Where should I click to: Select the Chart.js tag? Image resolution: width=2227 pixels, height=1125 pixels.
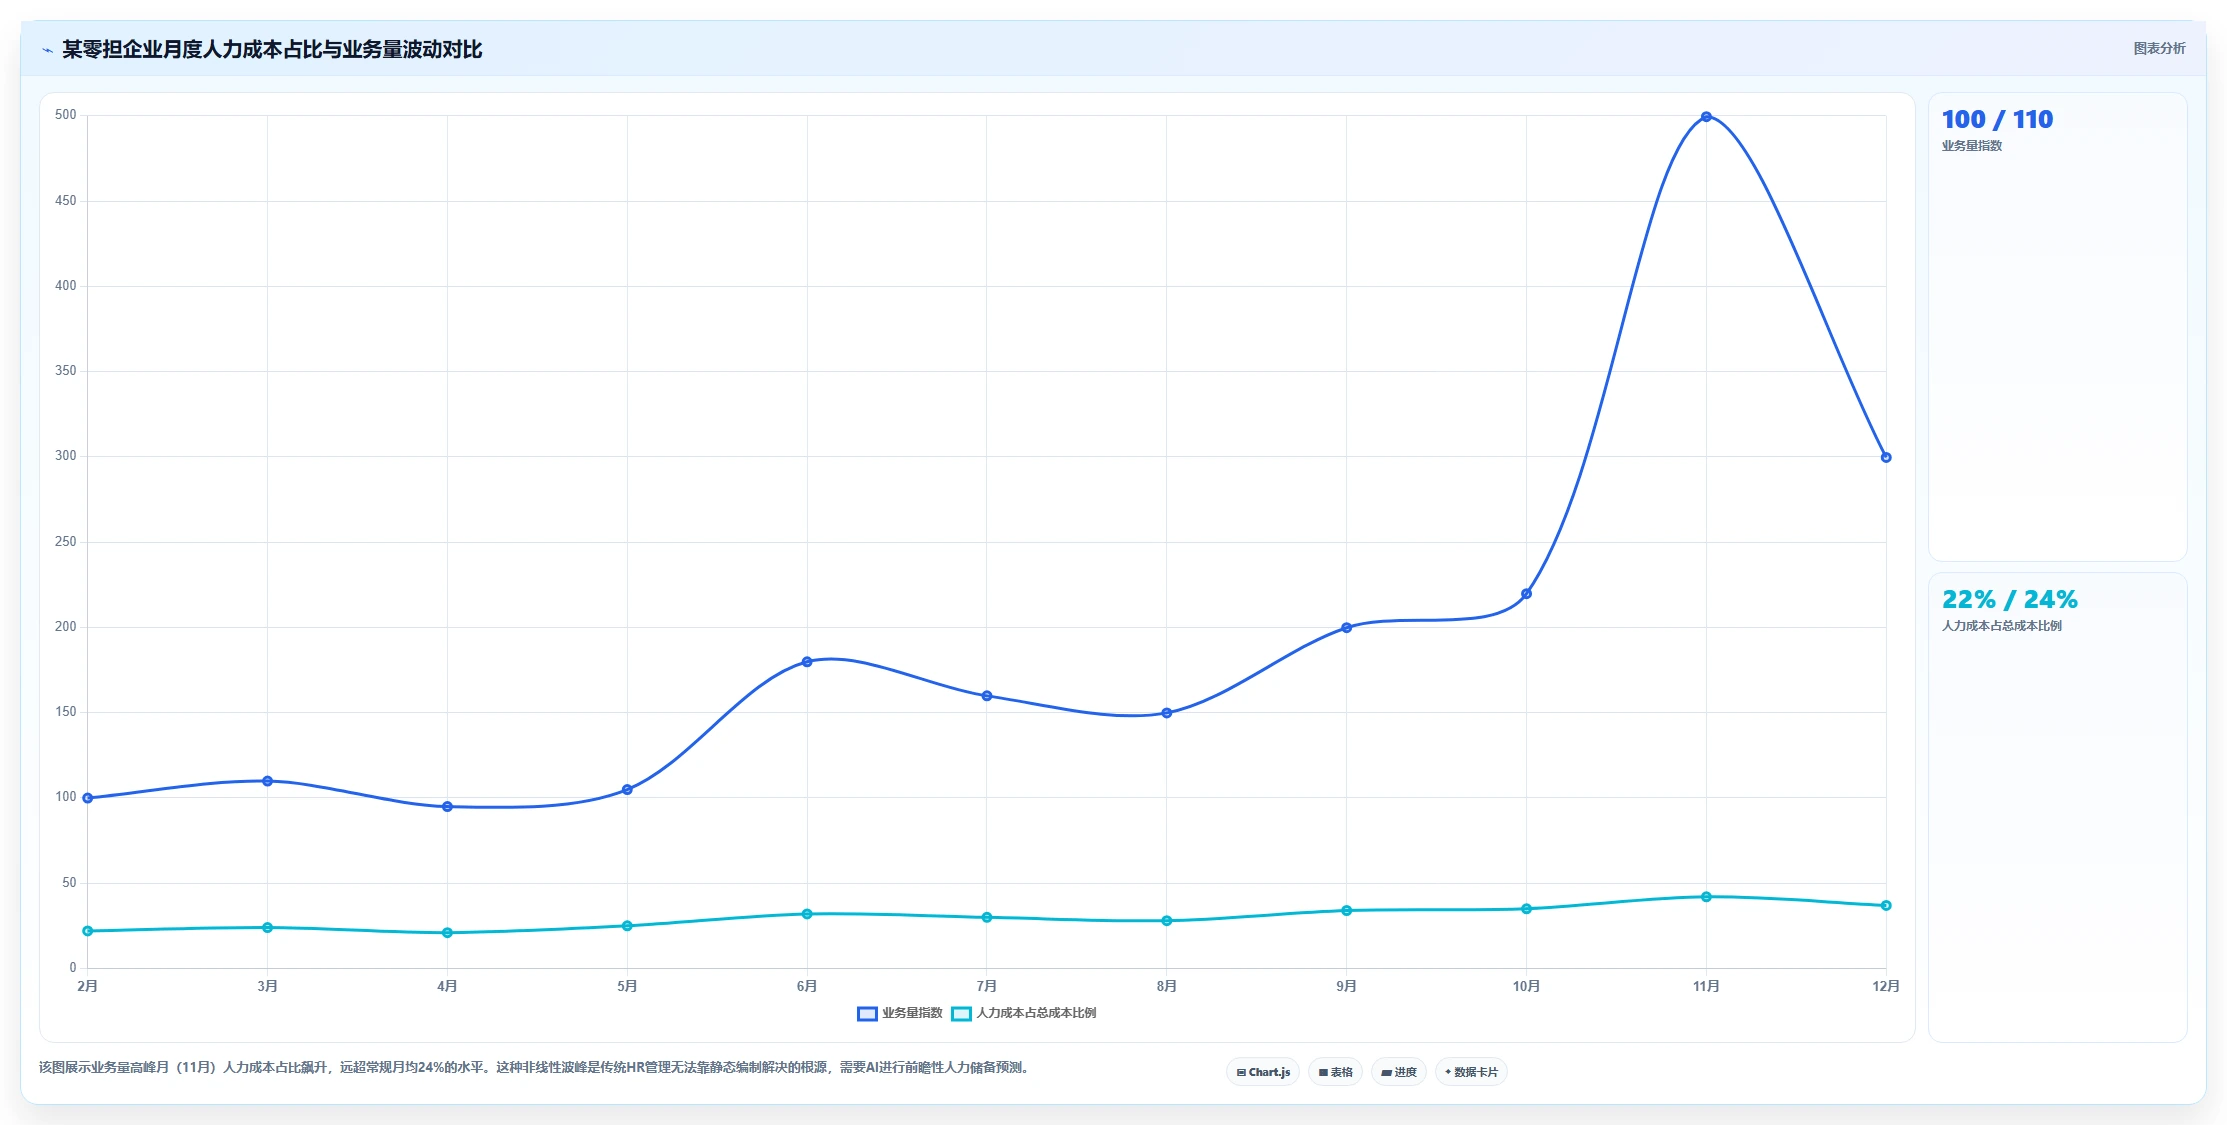click(x=1263, y=1072)
